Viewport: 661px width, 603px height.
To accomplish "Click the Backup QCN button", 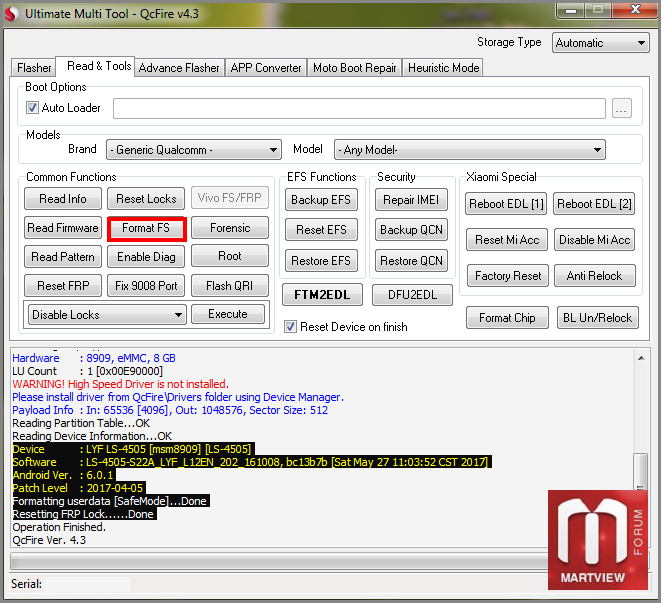I will coord(411,229).
